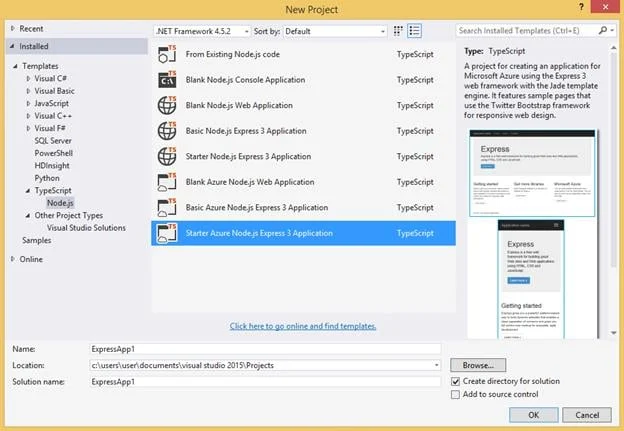Select Visual Studio Solutions item
This screenshot has height=431, width=624.
[86, 228]
